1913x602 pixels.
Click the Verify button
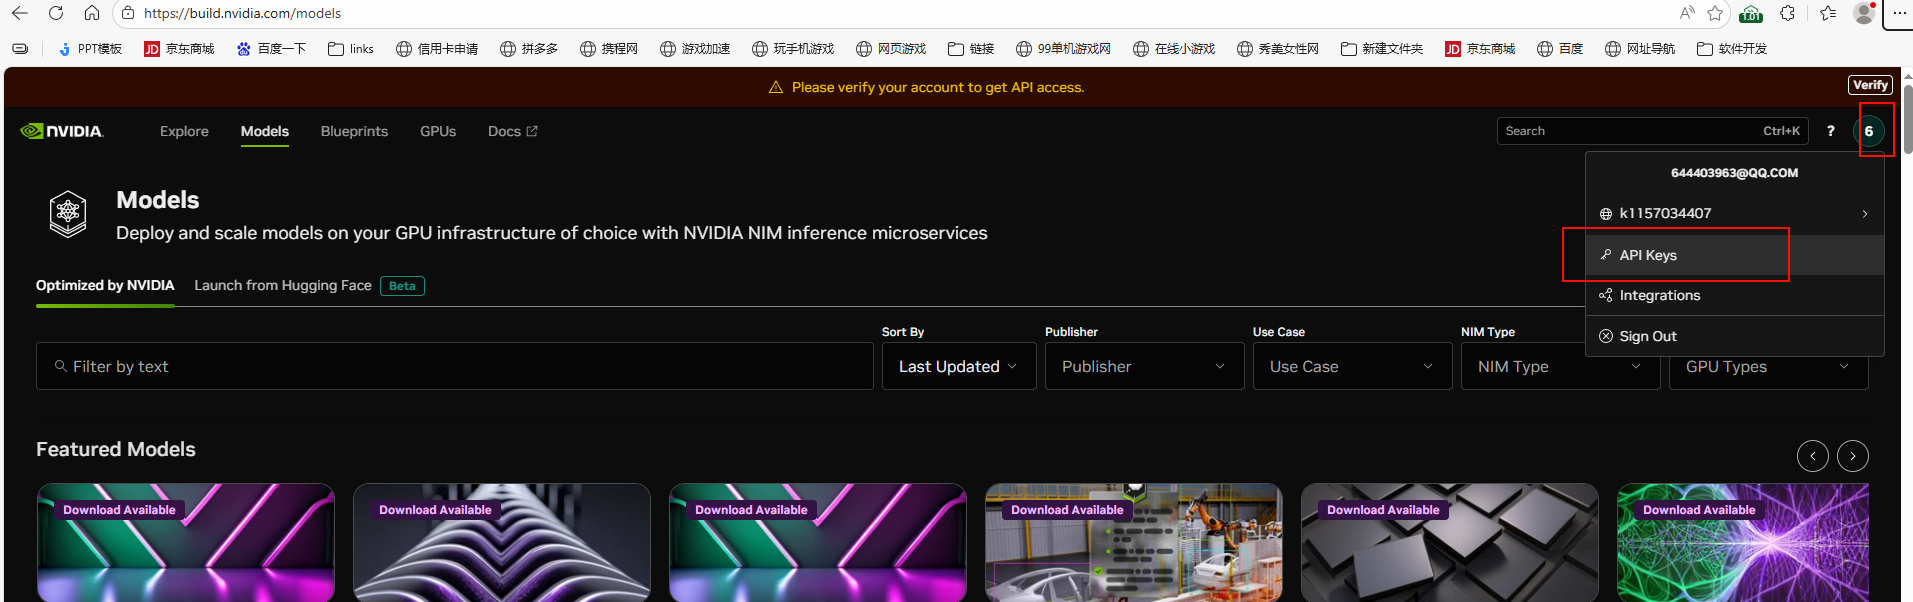click(1870, 85)
